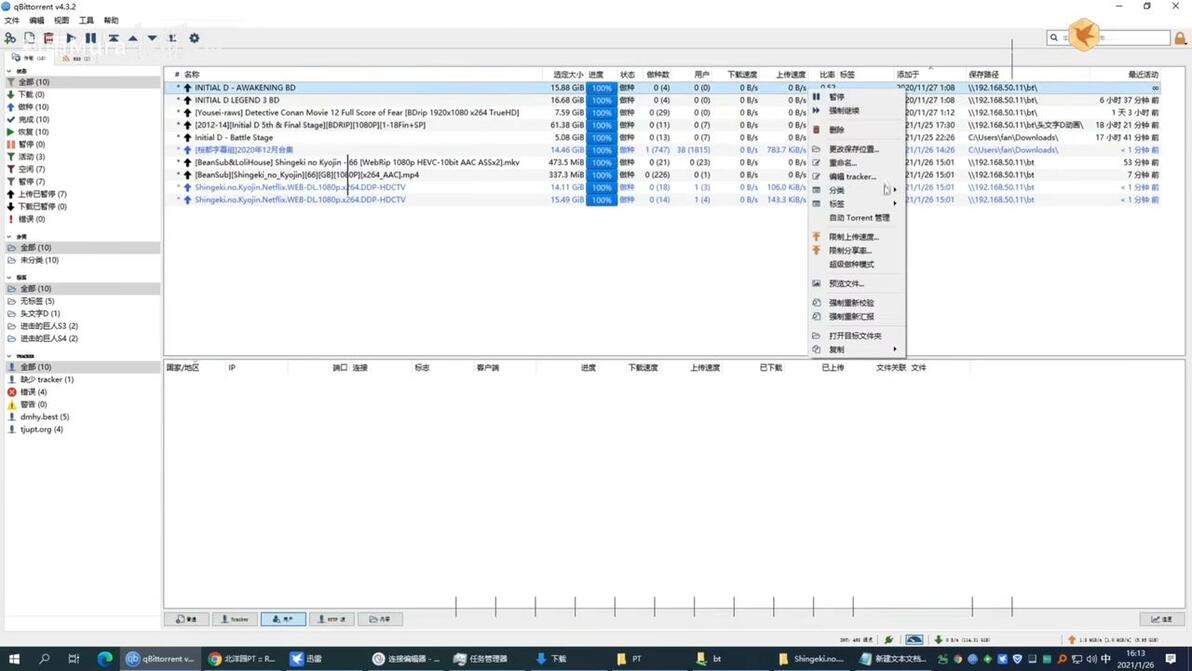Collapse the status filter section chevron

pyautogui.click(x=9, y=71)
